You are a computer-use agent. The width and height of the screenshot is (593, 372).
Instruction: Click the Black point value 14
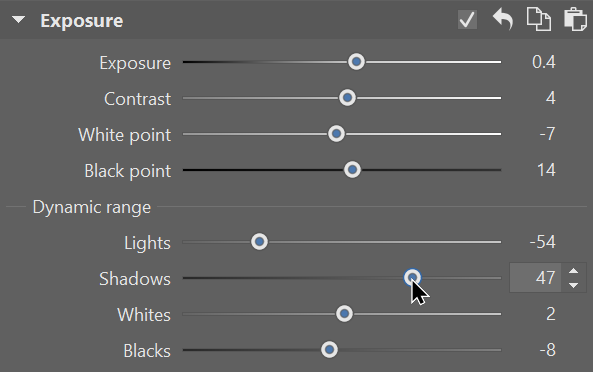(546, 170)
